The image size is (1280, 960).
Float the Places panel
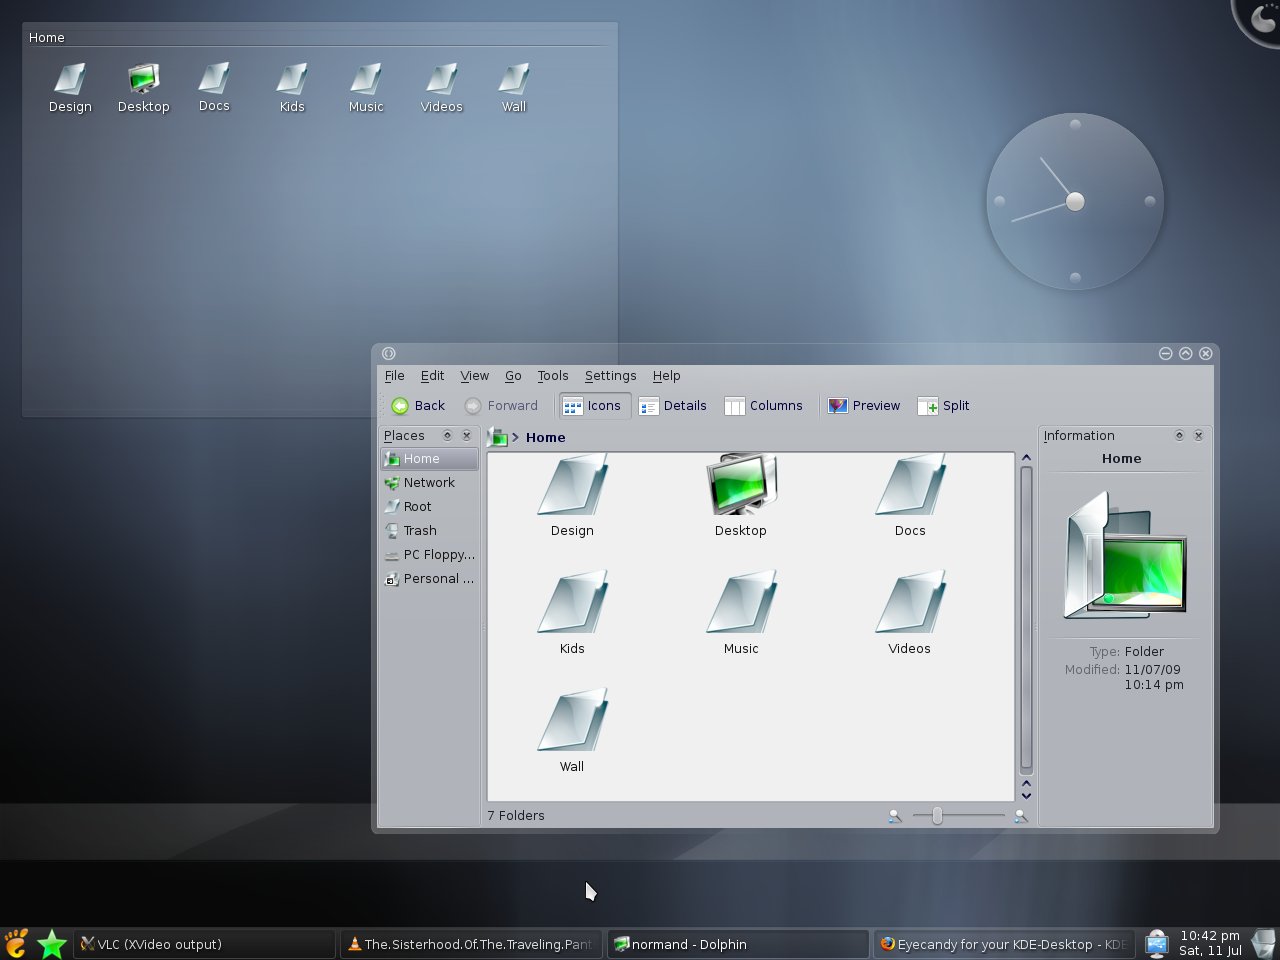point(447,436)
